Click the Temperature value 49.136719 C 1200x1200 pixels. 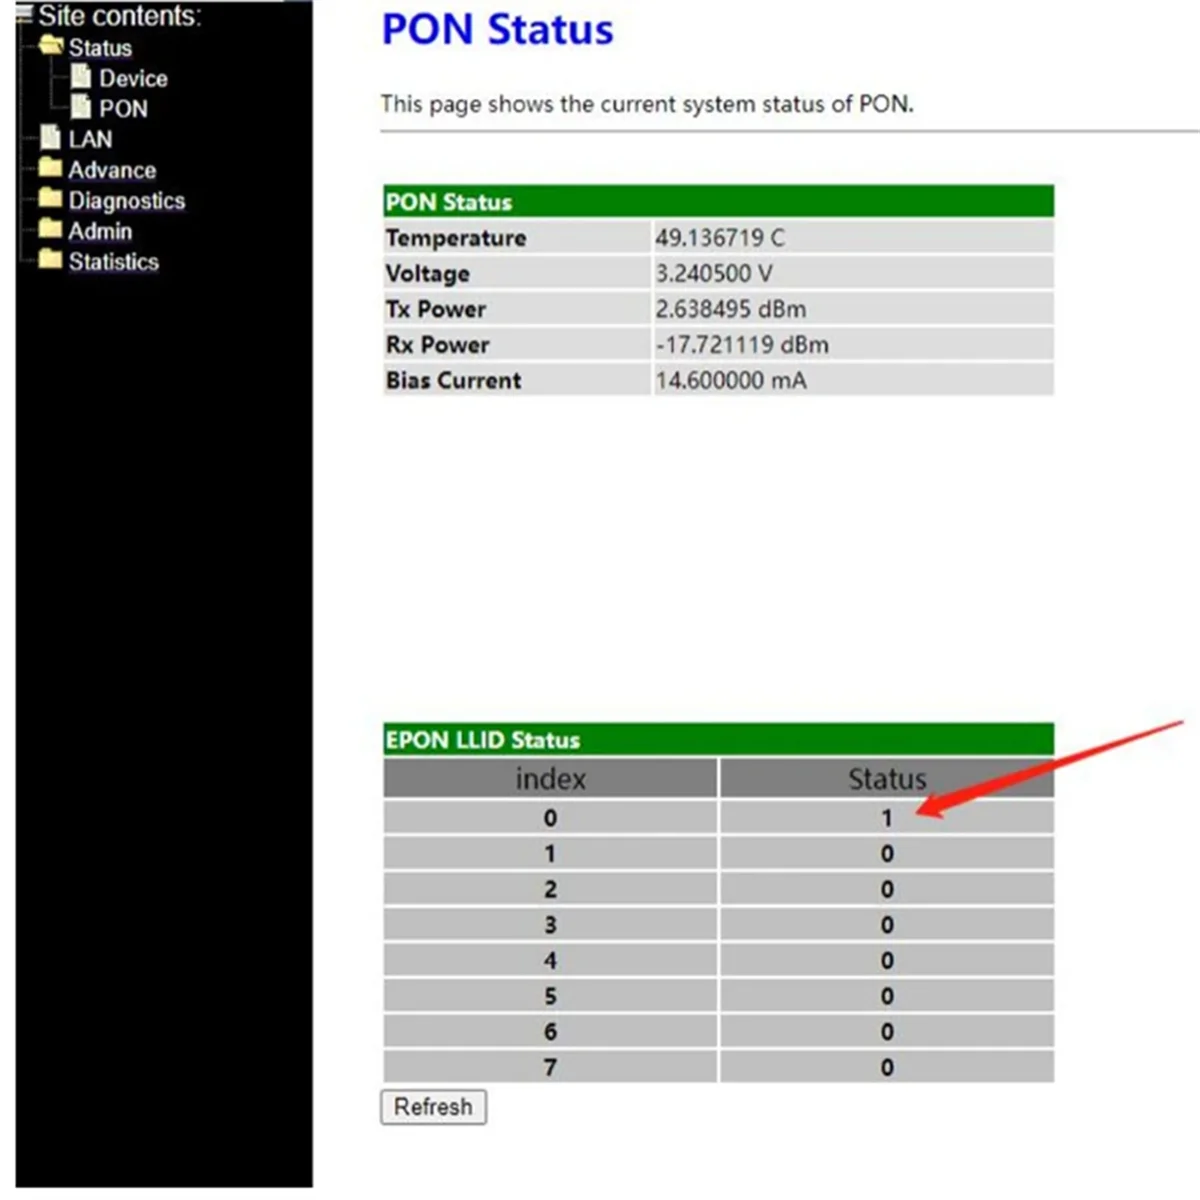[x=720, y=238]
